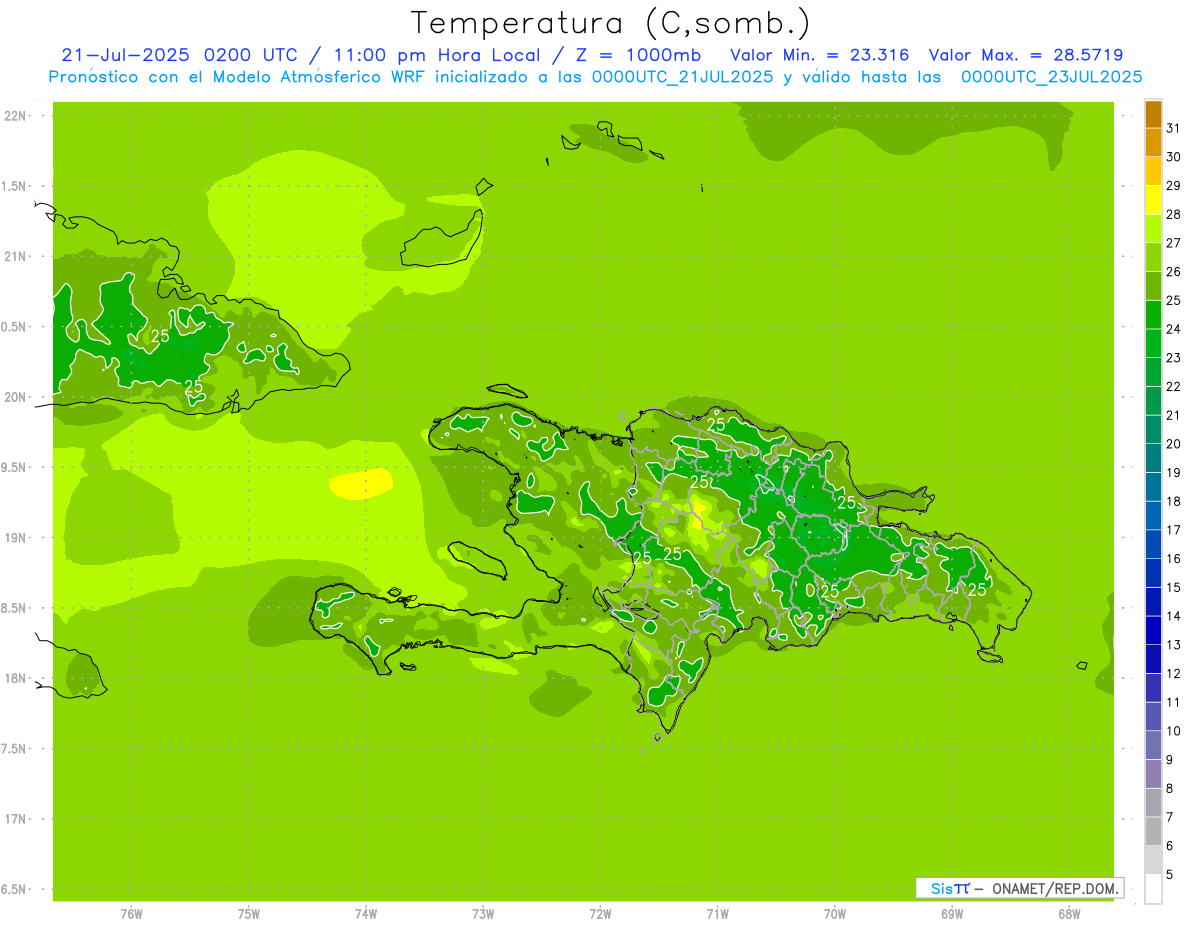Screen dimensions: 1200x927
Task: Pick the dark green legend swatch between 24 and 25
Action: coord(1153,314)
